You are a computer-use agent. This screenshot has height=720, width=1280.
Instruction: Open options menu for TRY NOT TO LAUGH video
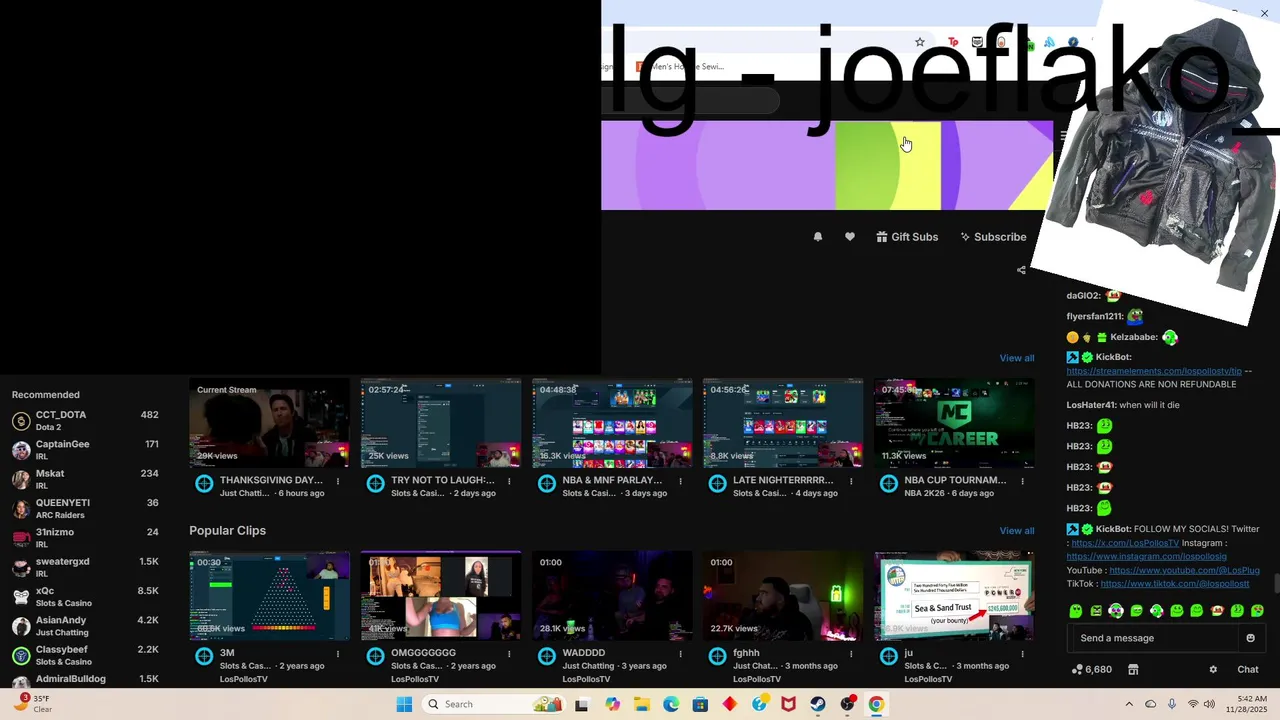pyautogui.click(x=509, y=481)
